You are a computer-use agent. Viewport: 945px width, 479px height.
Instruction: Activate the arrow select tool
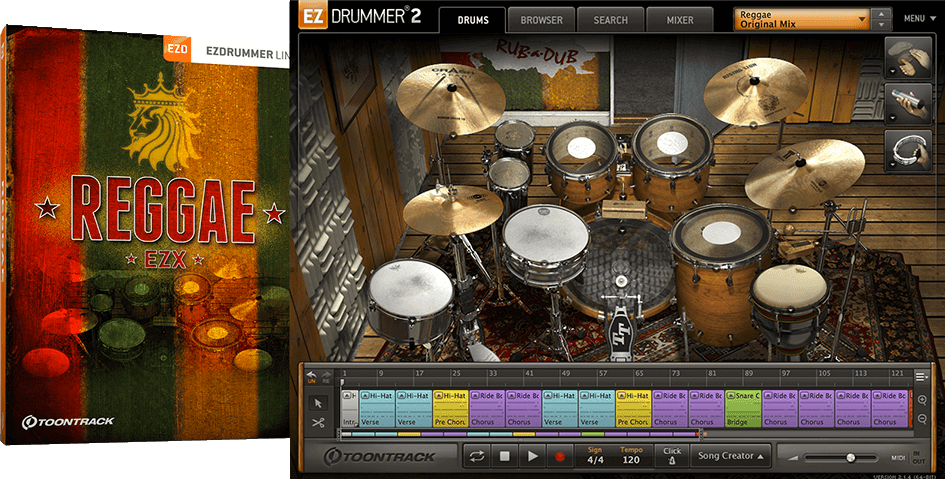coord(318,403)
